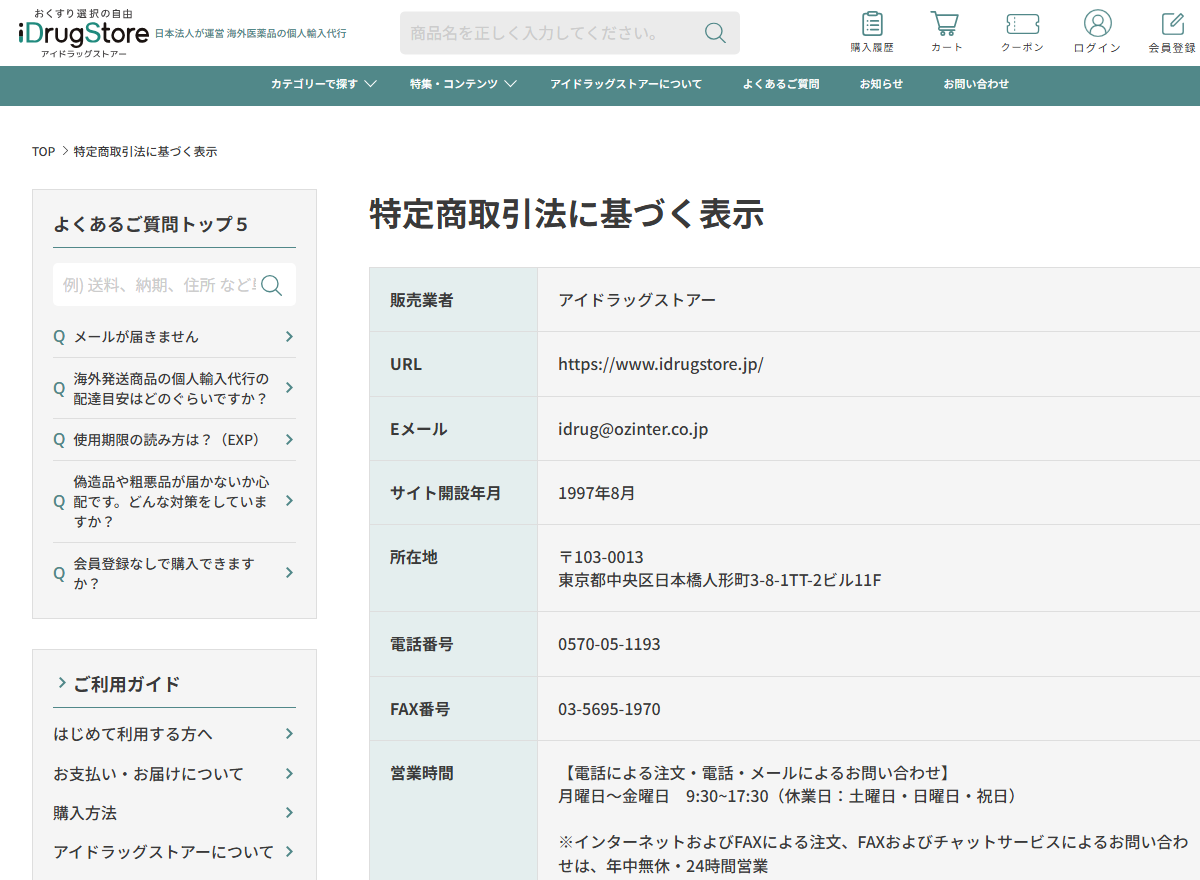
Task: Click arrow beside 偽造品や粗悪品 question
Action: [x=289, y=501]
